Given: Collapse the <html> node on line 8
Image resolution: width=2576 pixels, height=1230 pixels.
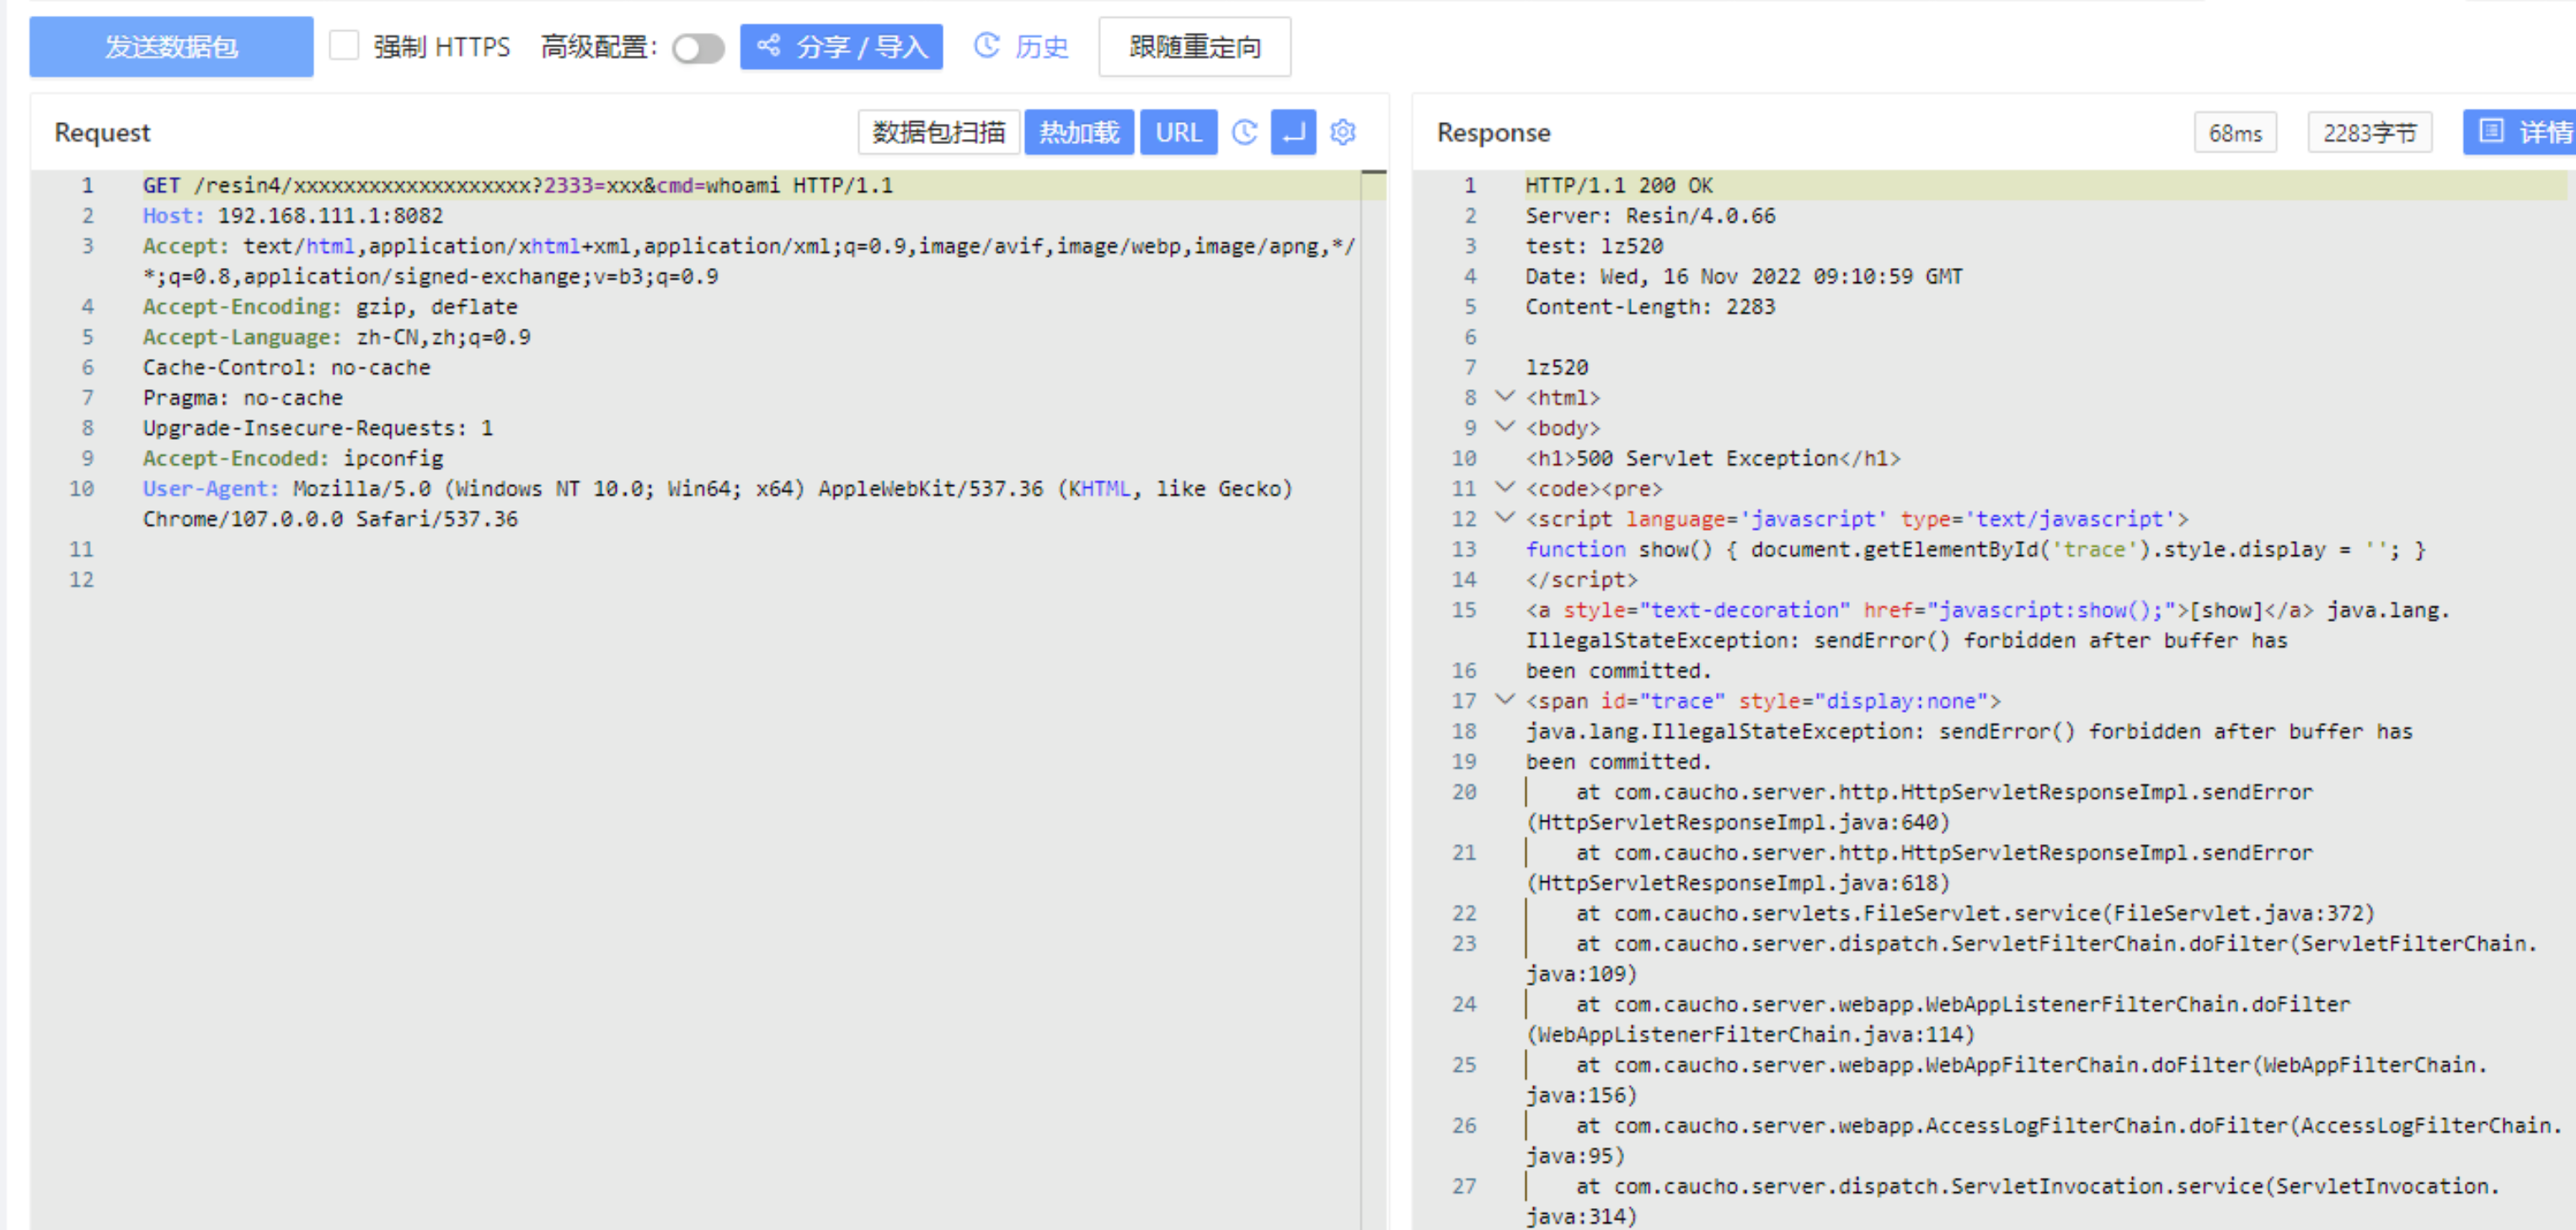Looking at the screenshot, I should [x=1504, y=397].
